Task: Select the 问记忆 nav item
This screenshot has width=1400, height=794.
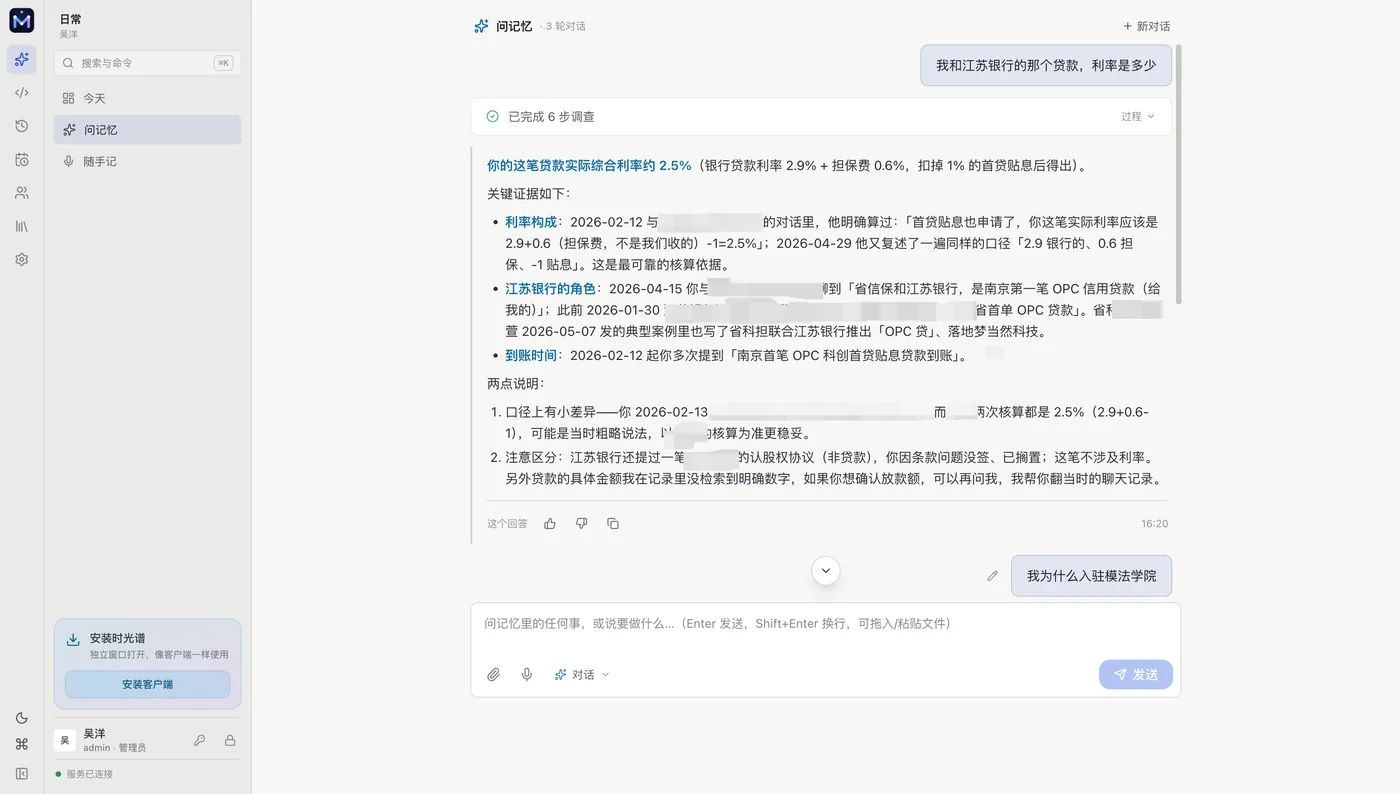Action: [x=147, y=130]
